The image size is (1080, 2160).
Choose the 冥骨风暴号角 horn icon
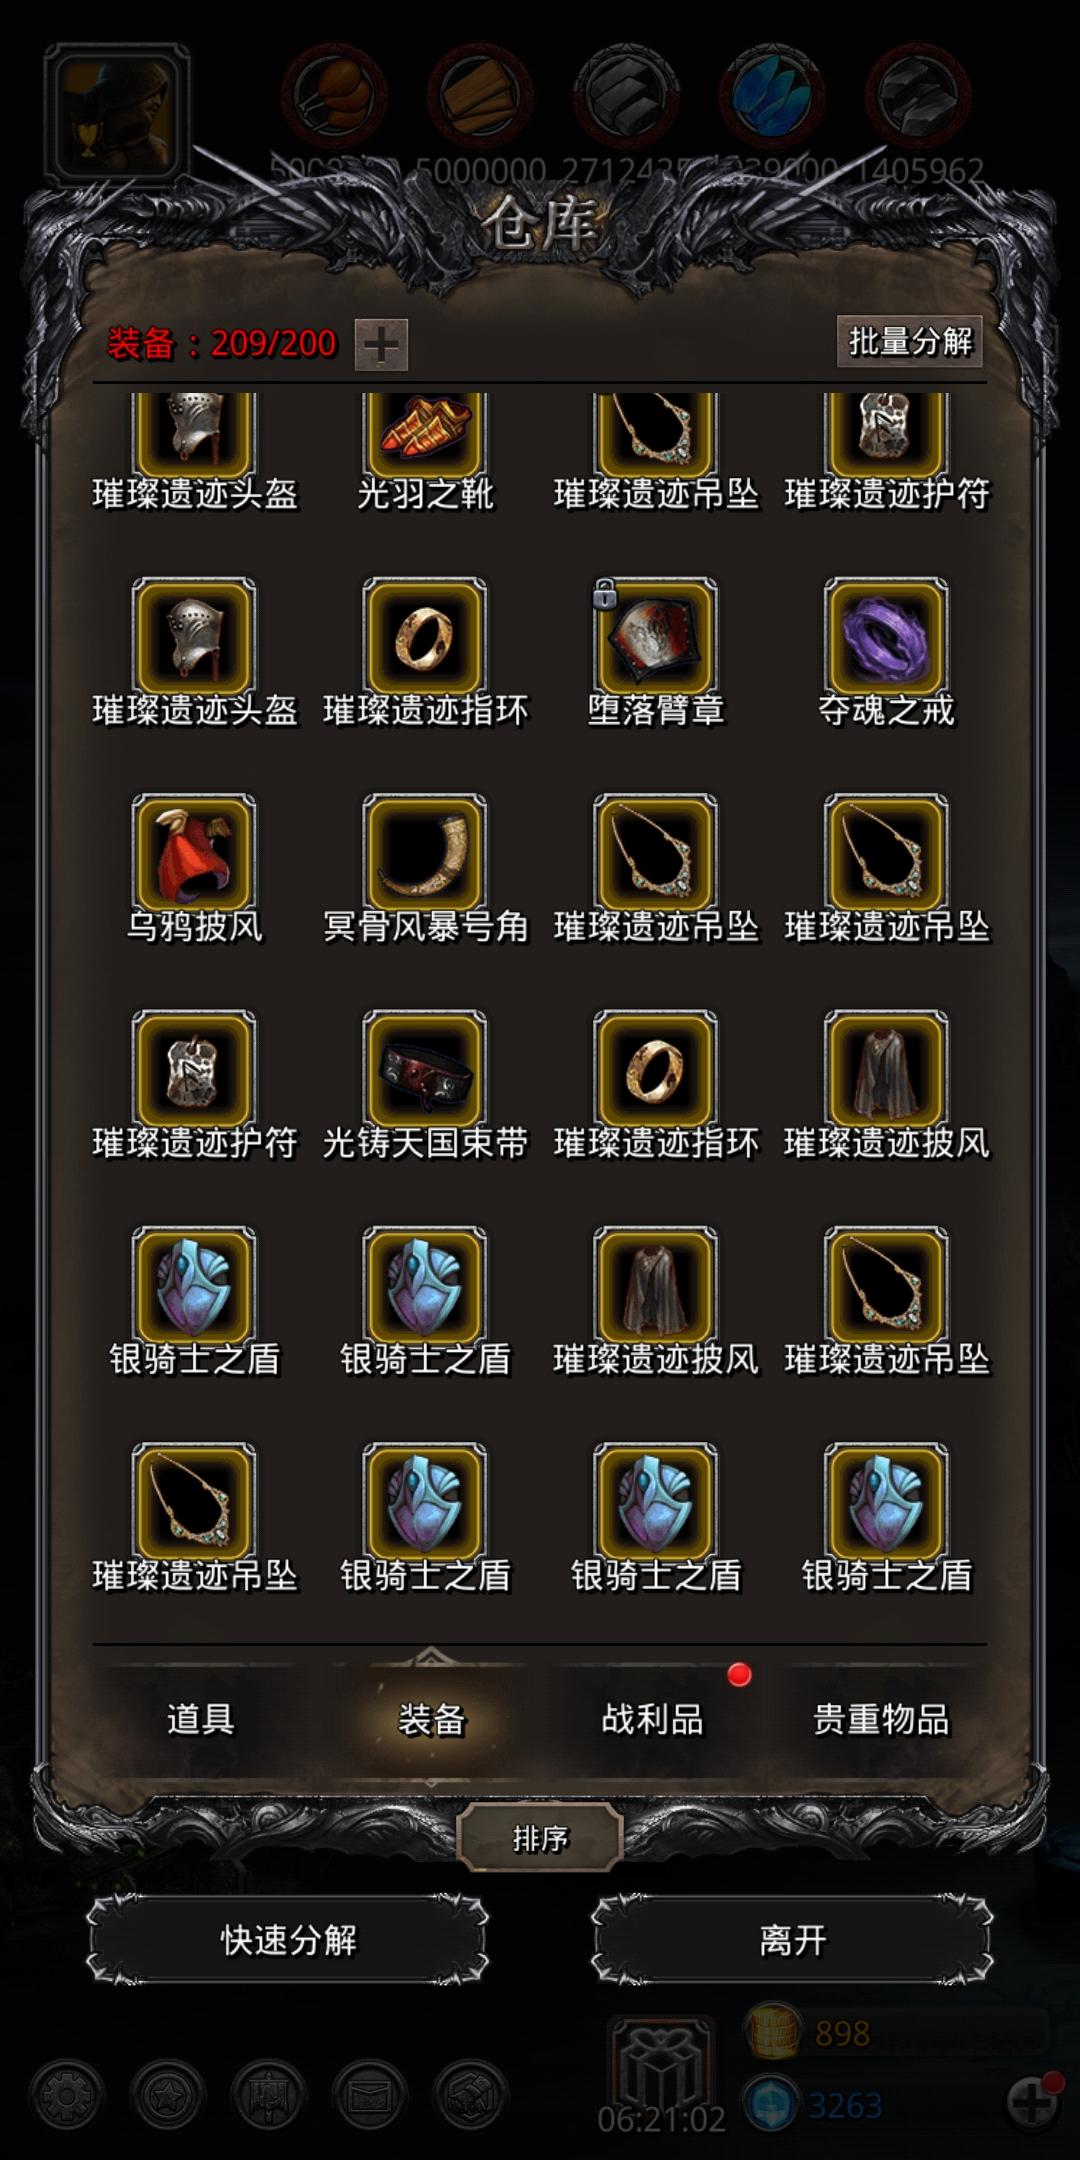click(425, 855)
